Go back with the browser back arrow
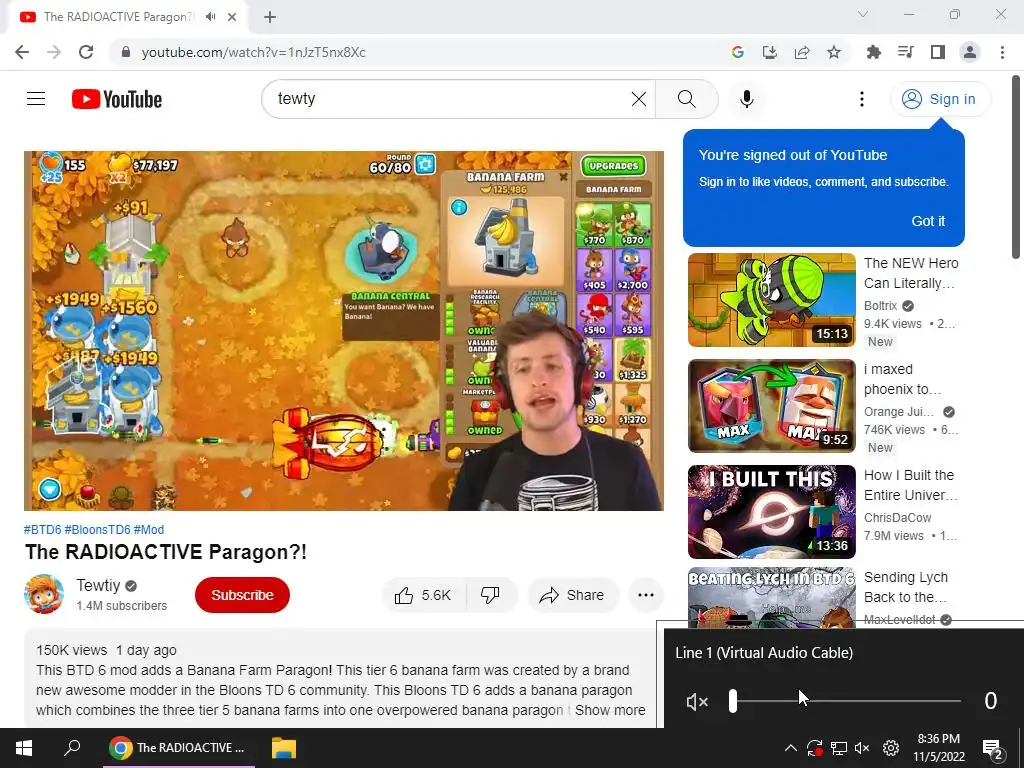This screenshot has width=1024, height=768. pos(22,52)
